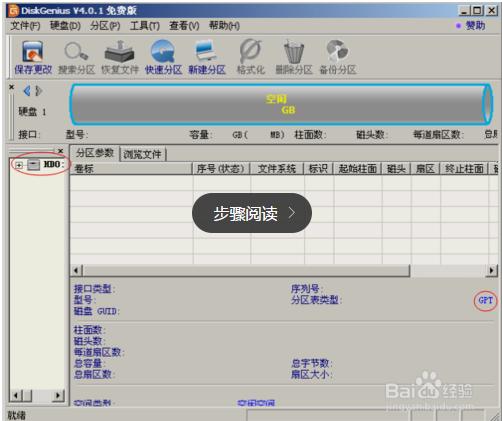Screen dimensions: 502x421
Task: Click partition table left scroll arrow
Action: [x=76, y=270]
